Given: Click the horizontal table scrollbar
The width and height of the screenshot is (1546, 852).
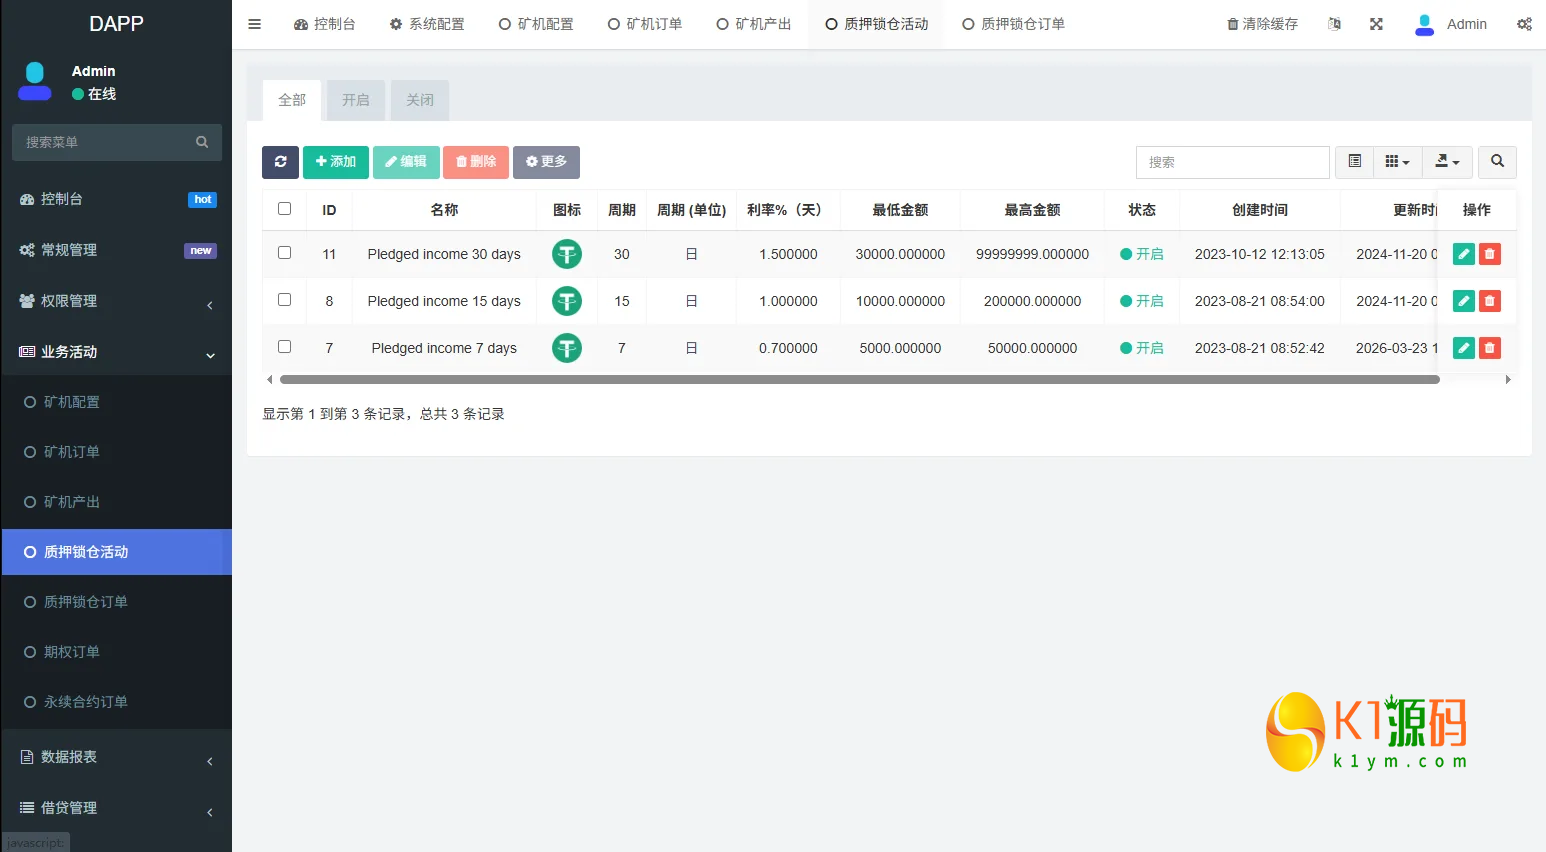Looking at the screenshot, I should click(x=859, y=380).
